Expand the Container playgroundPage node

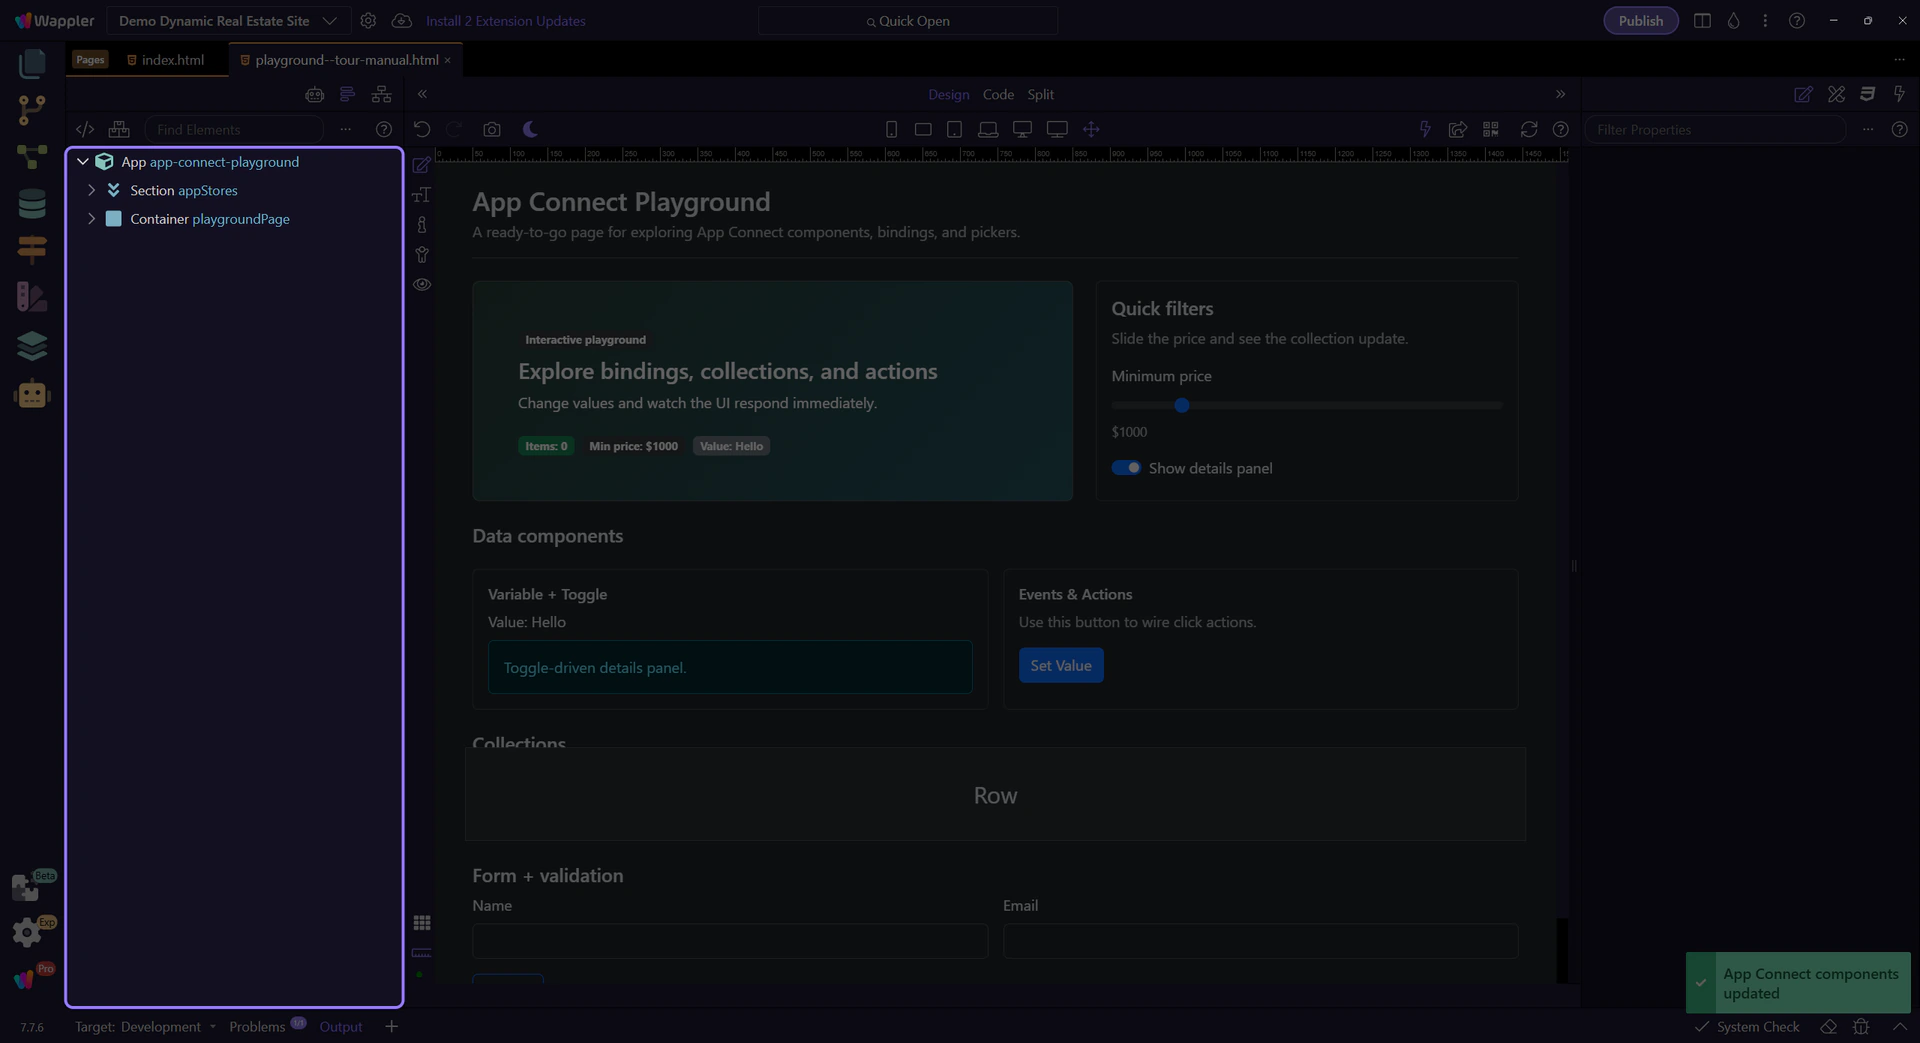(x=92, y=219)
